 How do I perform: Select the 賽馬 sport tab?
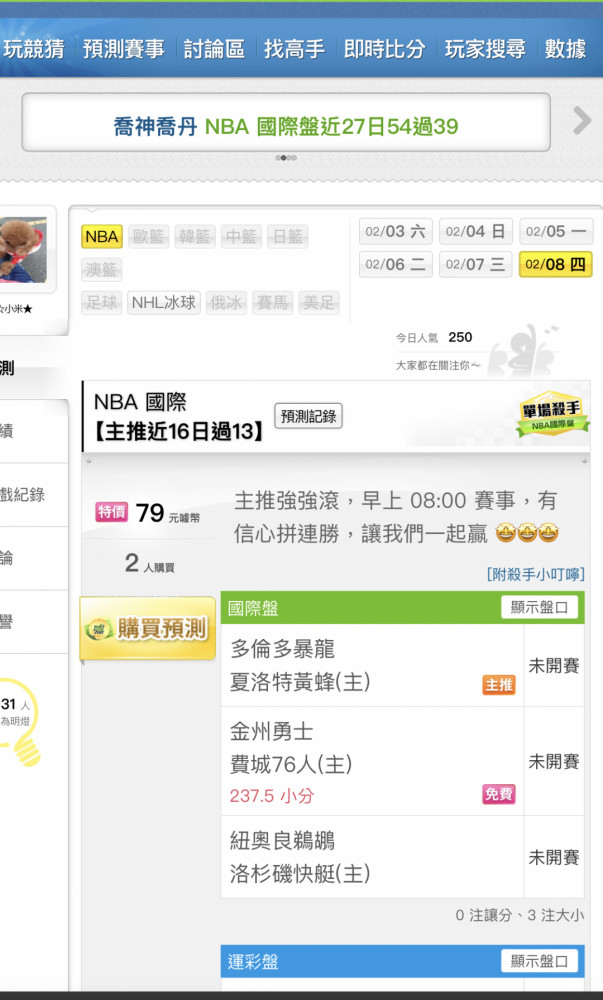[x=273, y=302]
